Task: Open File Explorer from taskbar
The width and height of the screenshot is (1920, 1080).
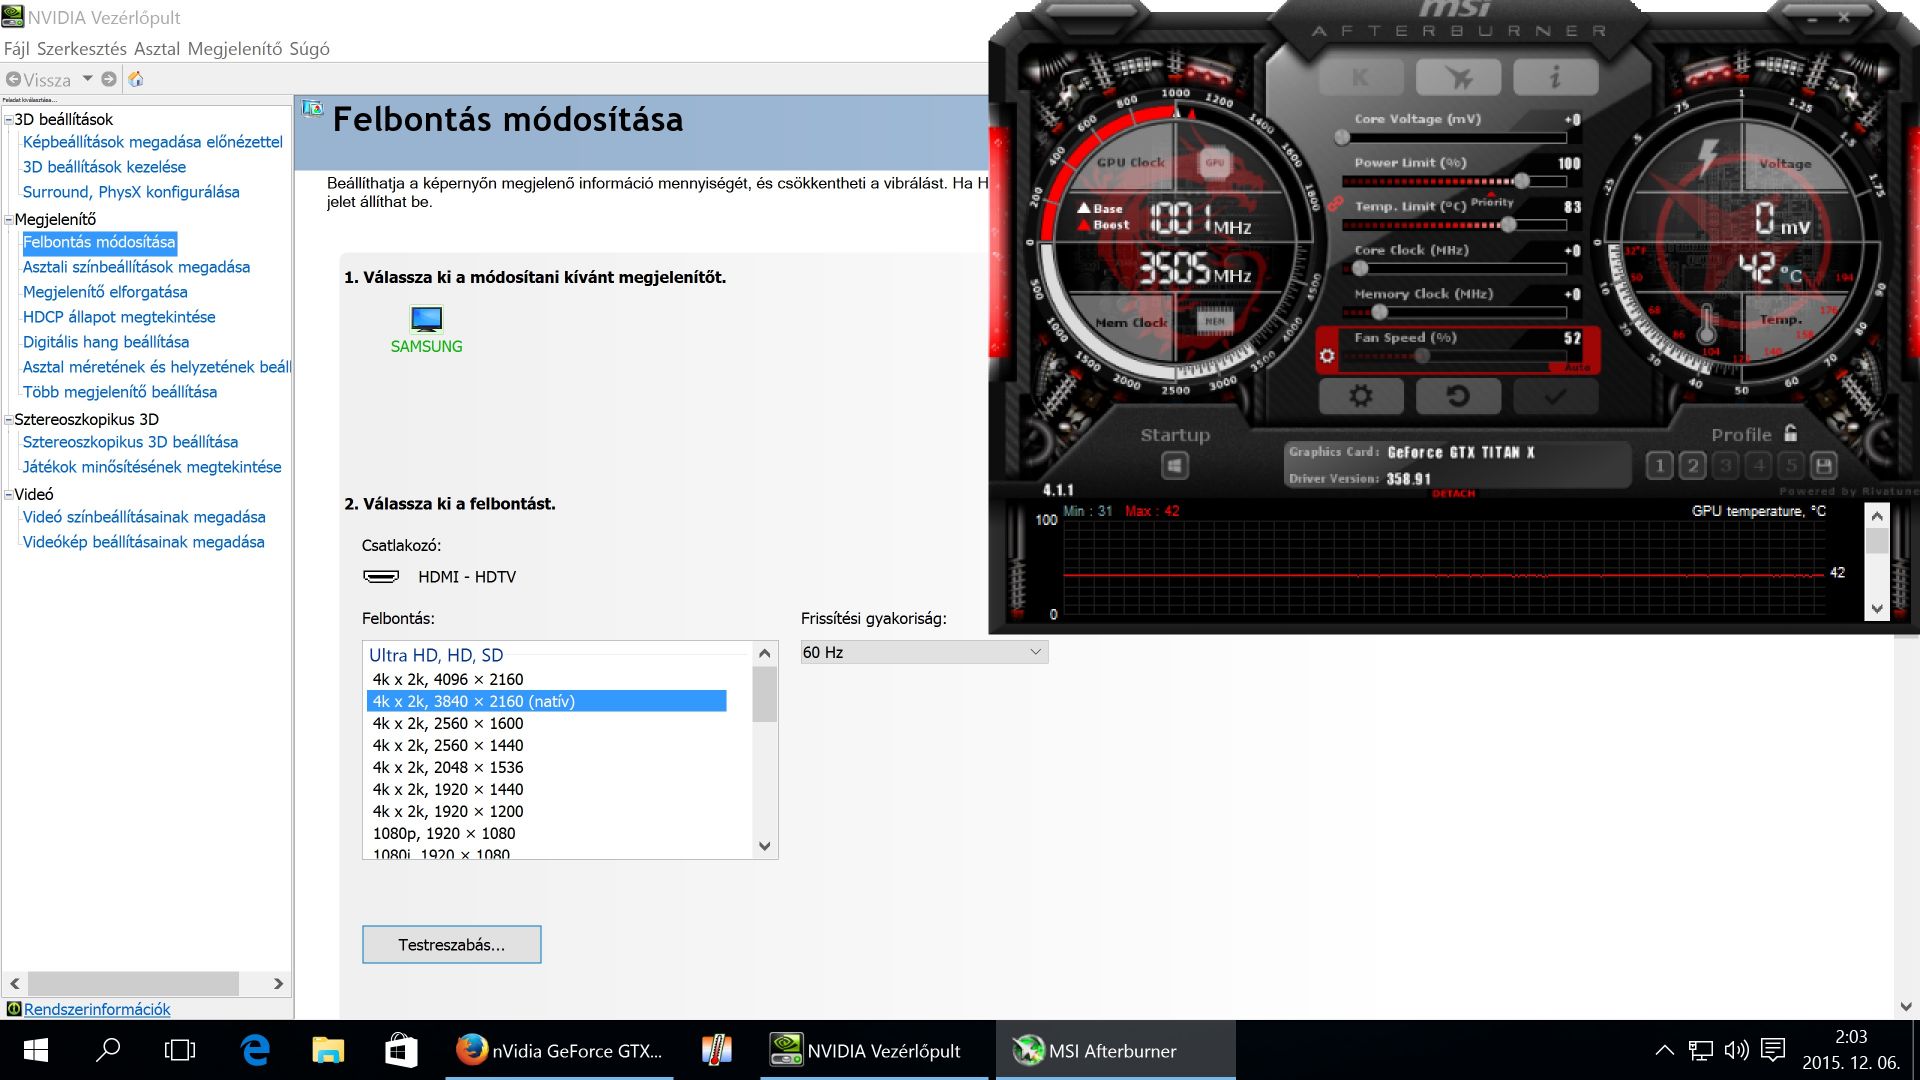Action: pos(328,1050)
